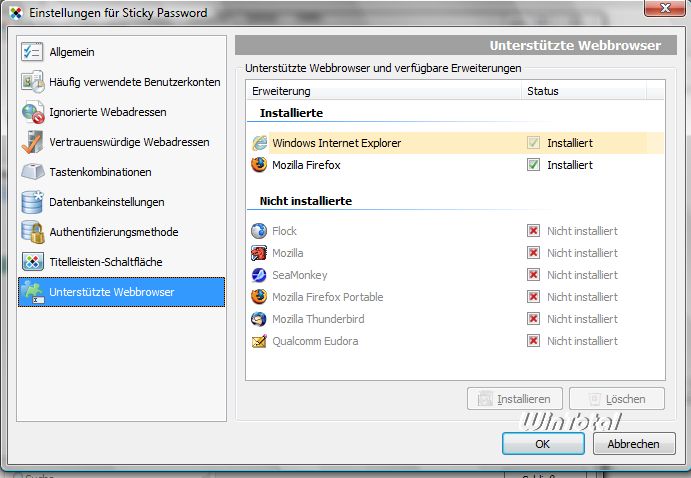691x478 pixels.
Task: Click the Vertrauenswürdige Webadressen checkmark icon
Action: click(x=32, y=142)
